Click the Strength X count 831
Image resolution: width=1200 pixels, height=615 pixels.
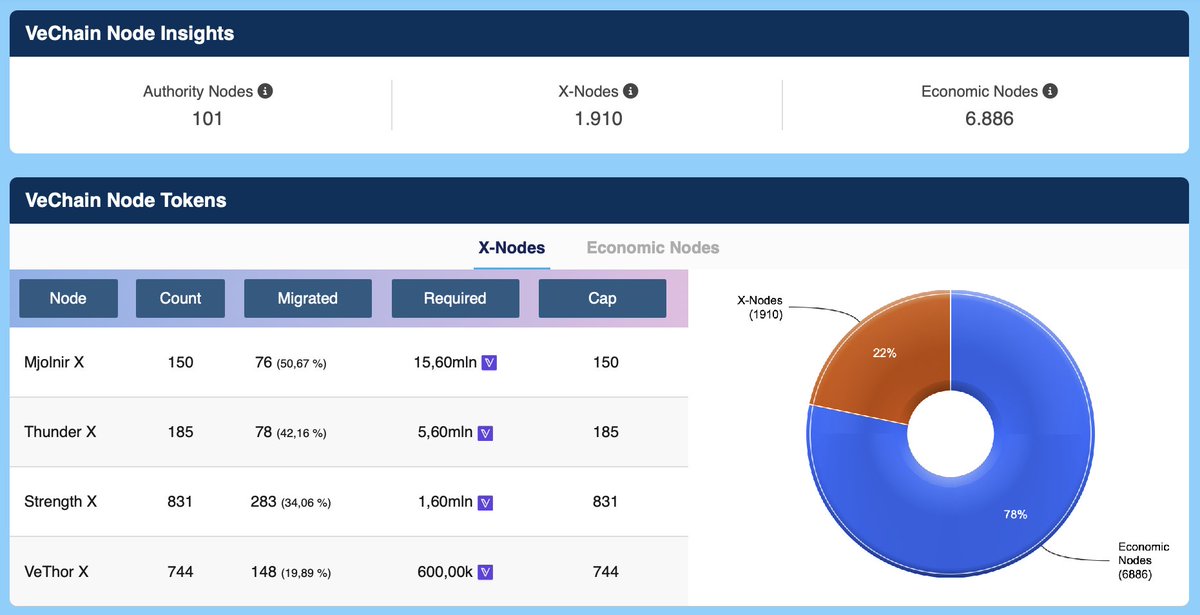tap(180, 502)
